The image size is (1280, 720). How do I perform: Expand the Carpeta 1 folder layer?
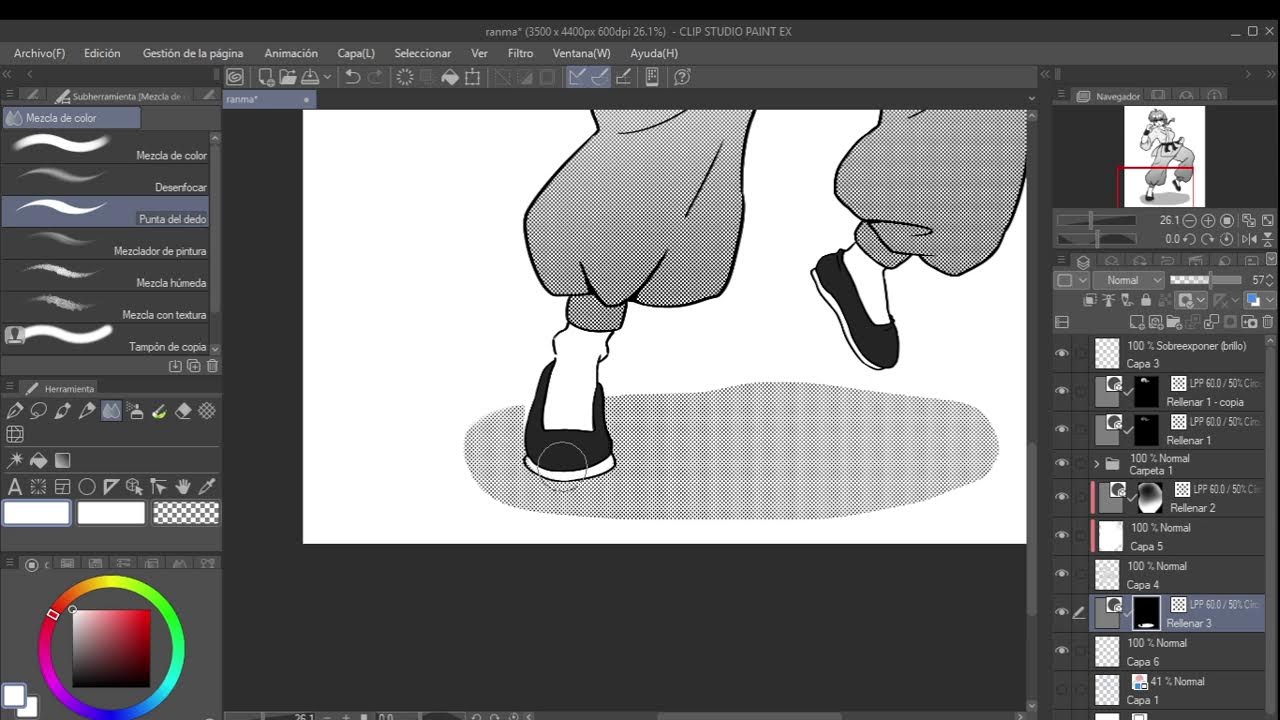point(1097,464)
